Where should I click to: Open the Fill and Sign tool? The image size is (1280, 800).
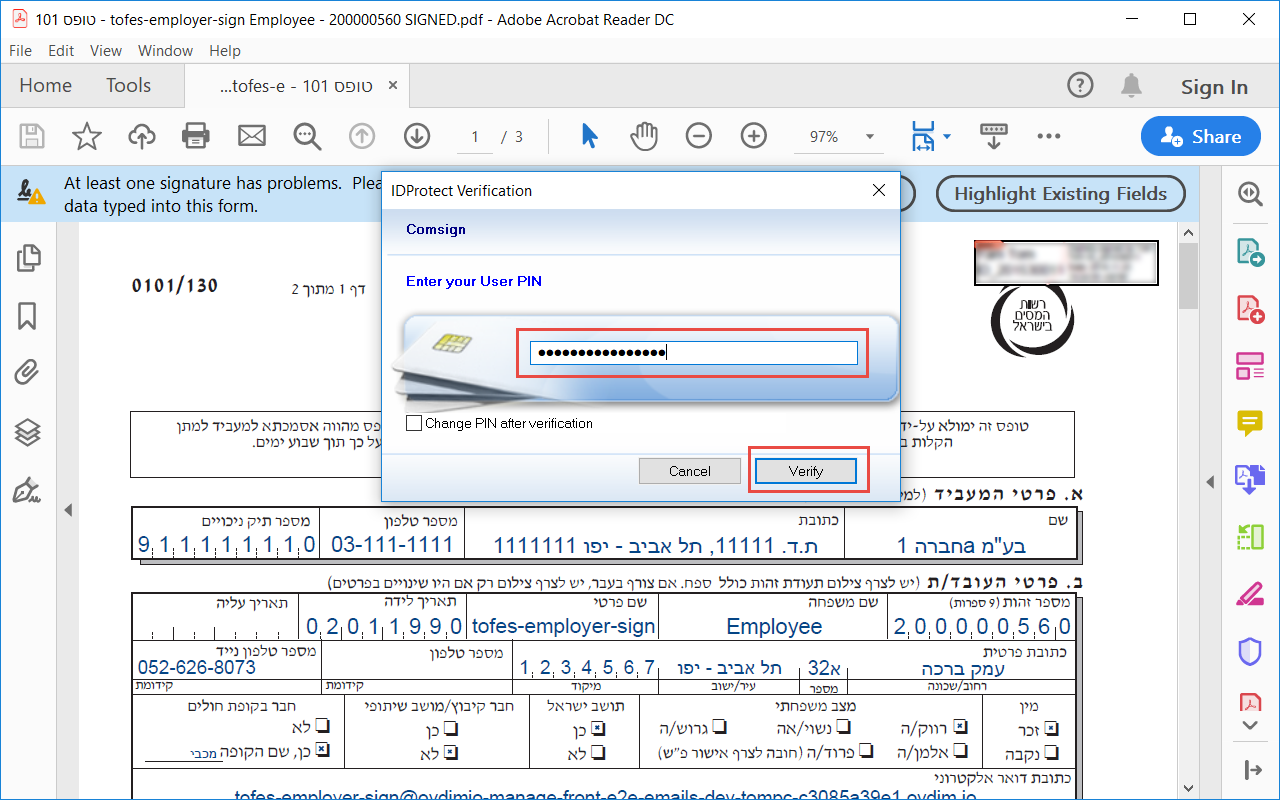pos(1250,595)
